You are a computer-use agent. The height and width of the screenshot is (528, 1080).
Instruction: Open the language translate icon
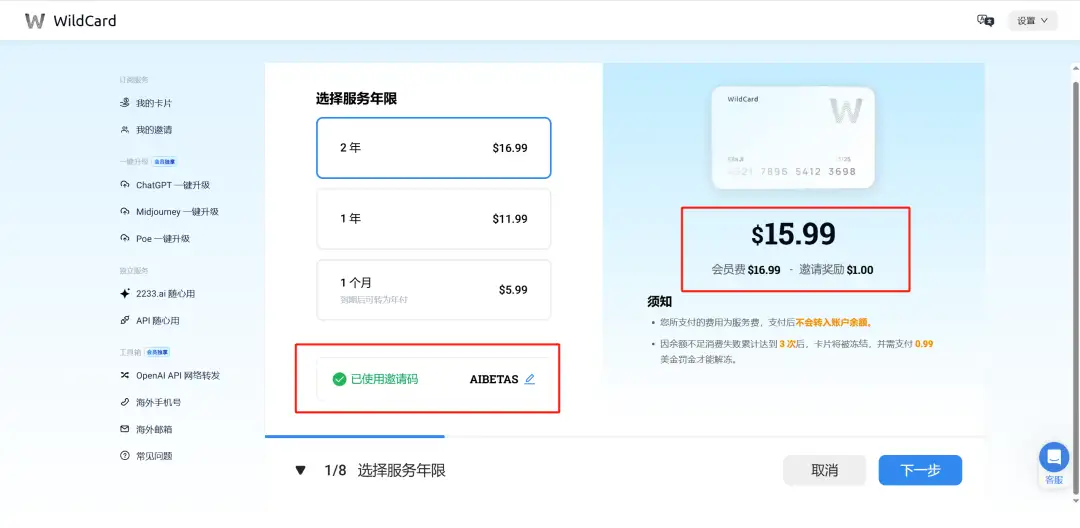(985, 21)
